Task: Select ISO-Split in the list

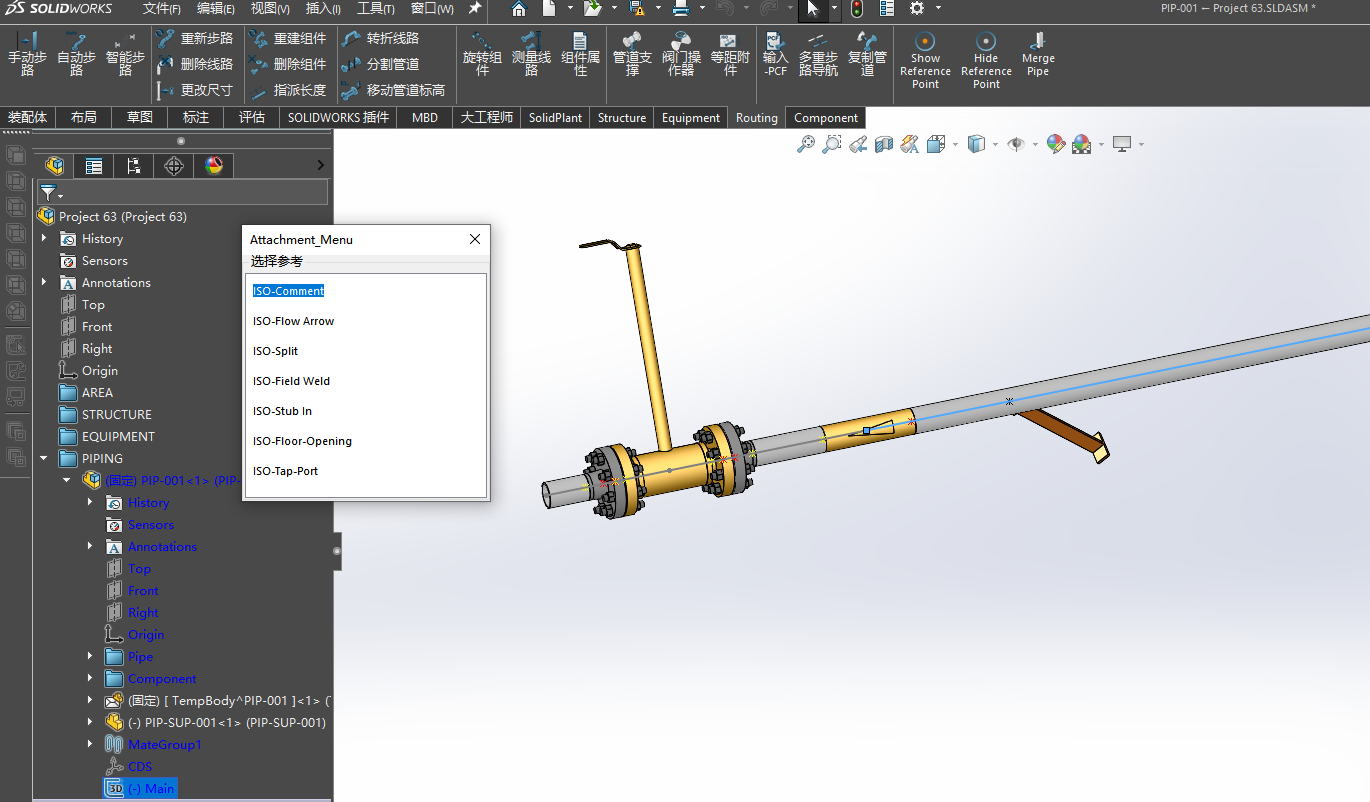Action: (276, 351)
